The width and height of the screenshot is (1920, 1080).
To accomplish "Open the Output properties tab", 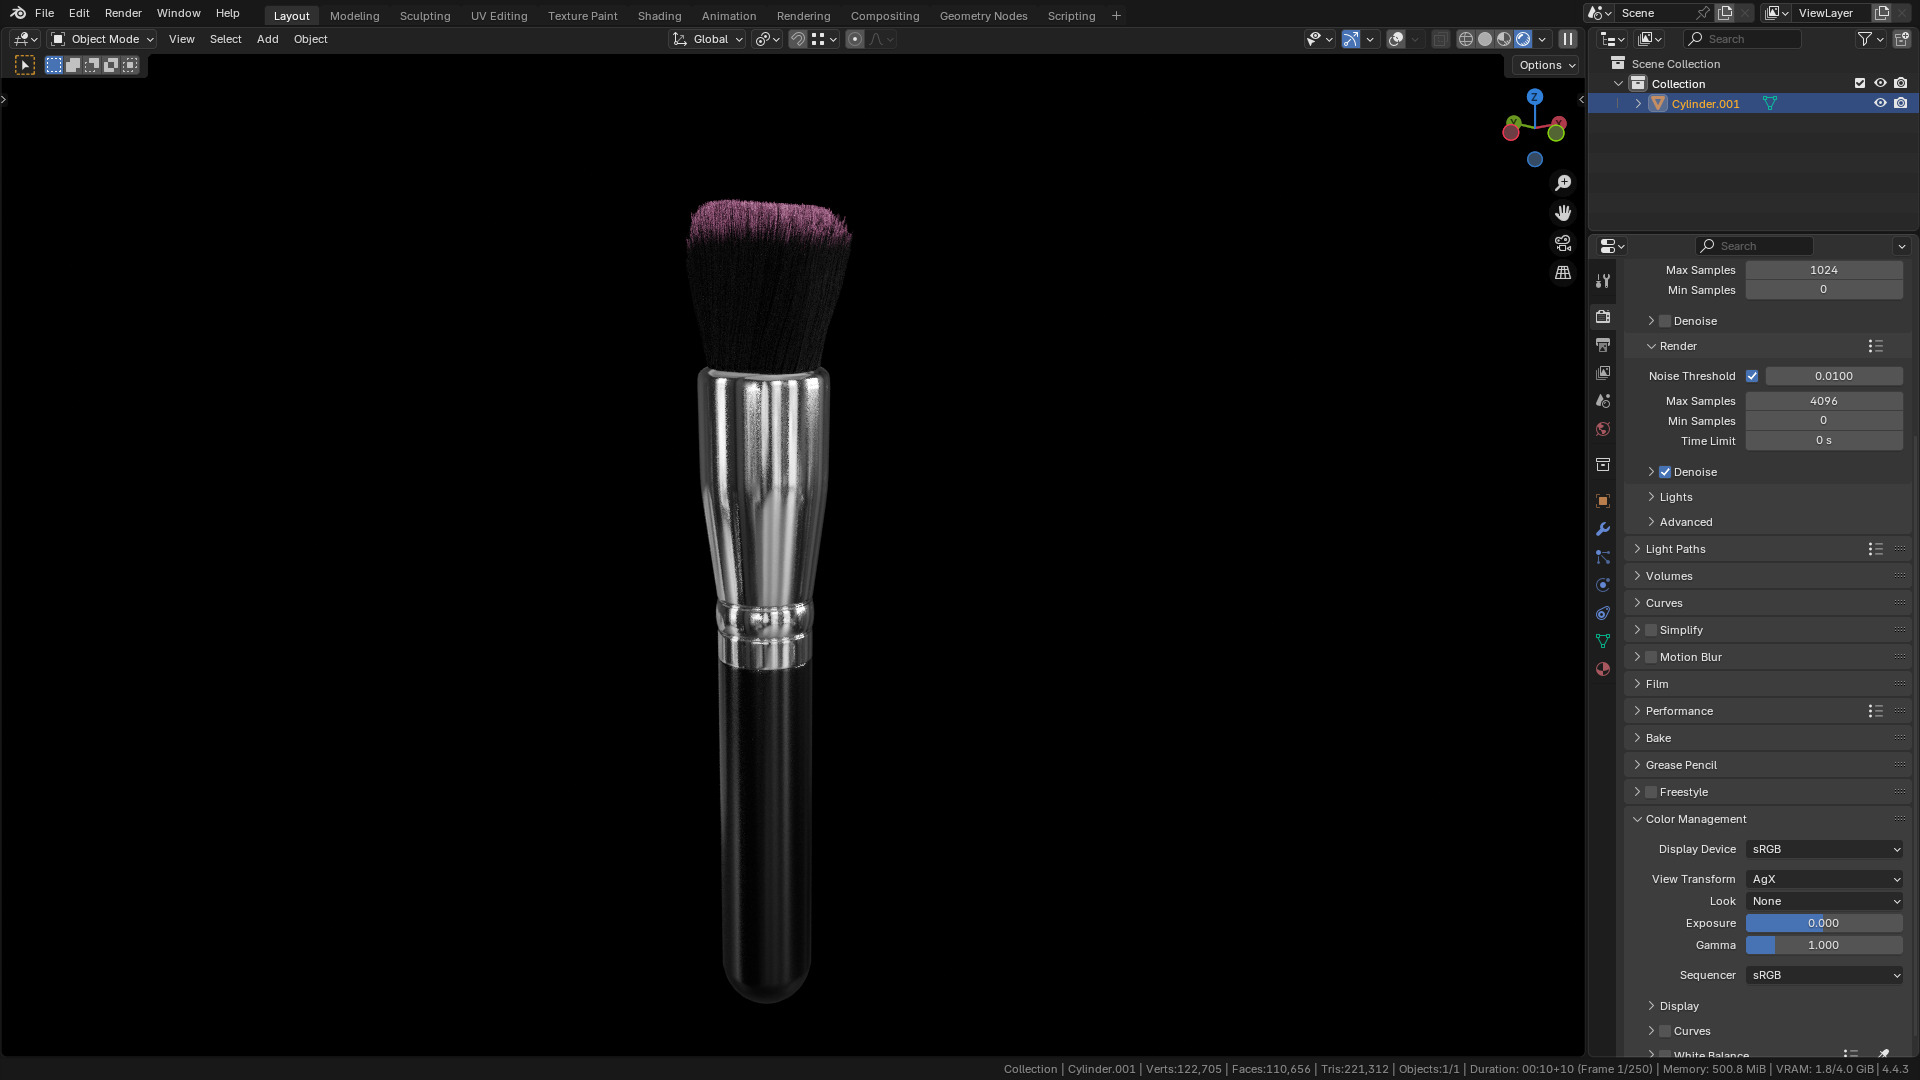I will coord(1603,345).
